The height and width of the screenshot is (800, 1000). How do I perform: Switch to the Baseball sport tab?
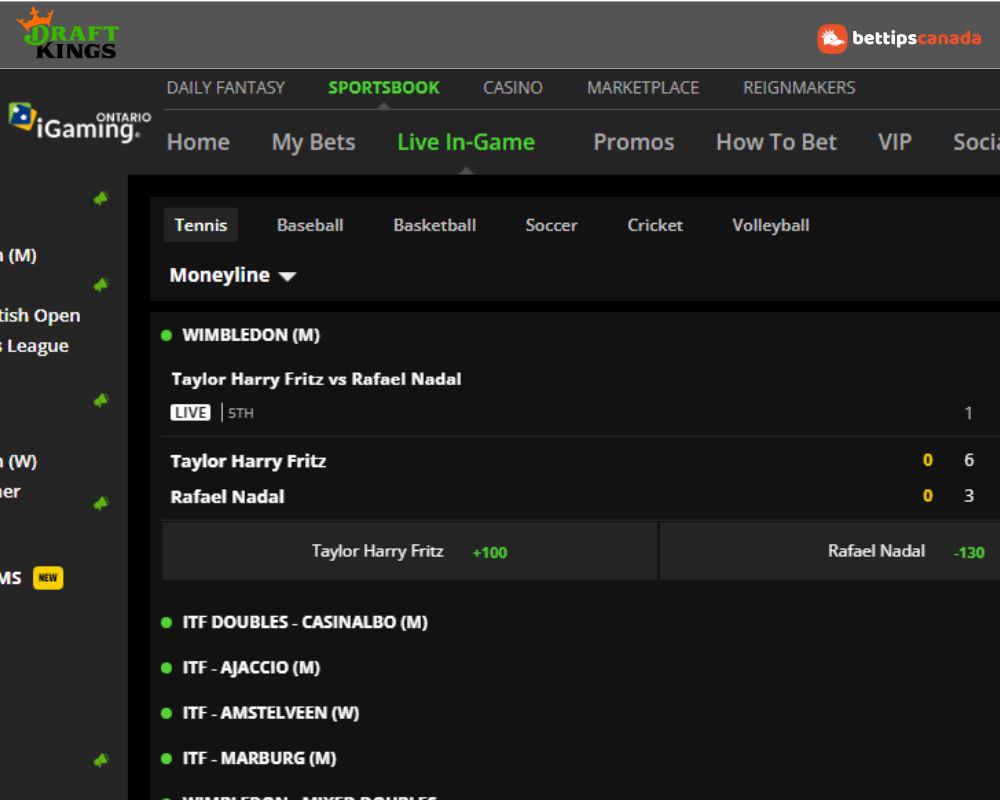point(310,225)
